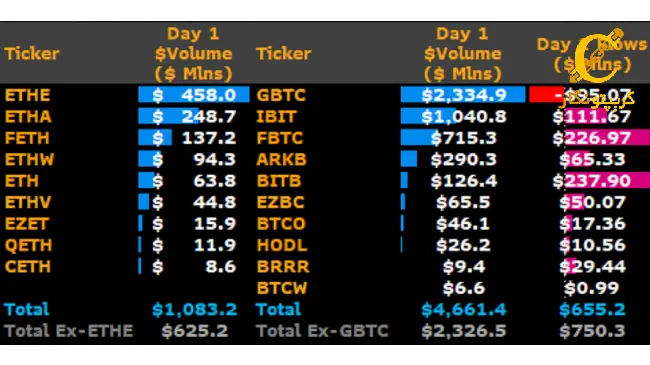The width and height of the screenshot is (650, 365).
Task: Click the pink FBTC flows bar
Action: coord(607,138)
